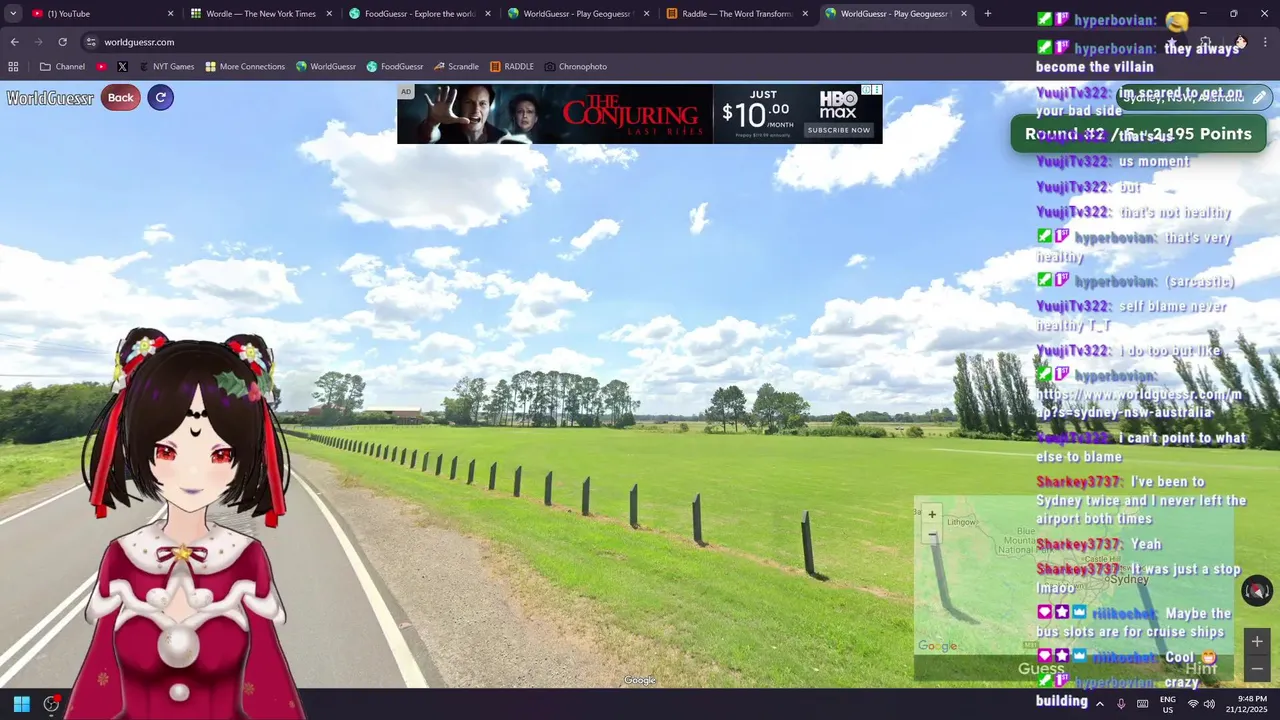1280x720 pixels.
Task: Zoom out the mini map with minus
Action: [932, 535]
